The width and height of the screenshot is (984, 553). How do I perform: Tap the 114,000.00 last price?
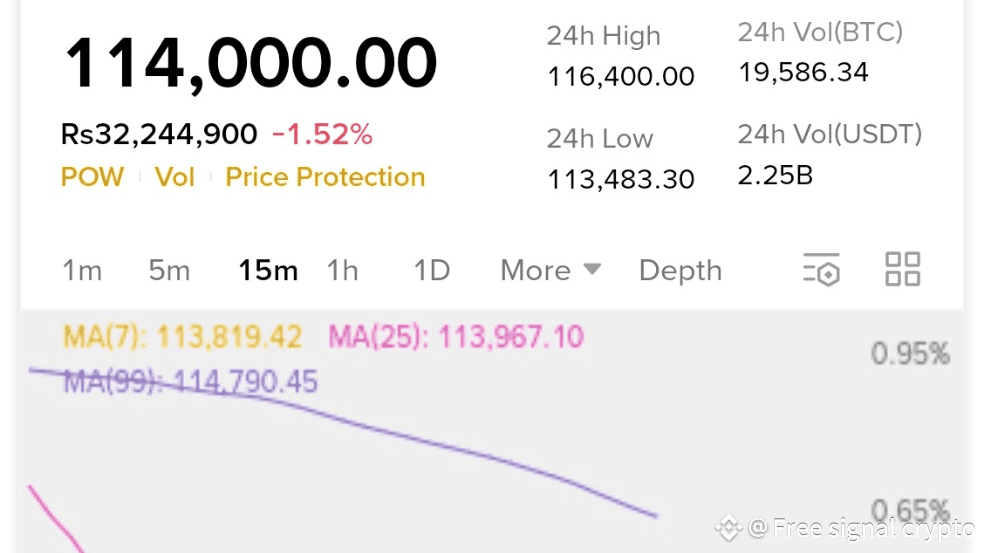pyautogui.click(x=251, y=63)
